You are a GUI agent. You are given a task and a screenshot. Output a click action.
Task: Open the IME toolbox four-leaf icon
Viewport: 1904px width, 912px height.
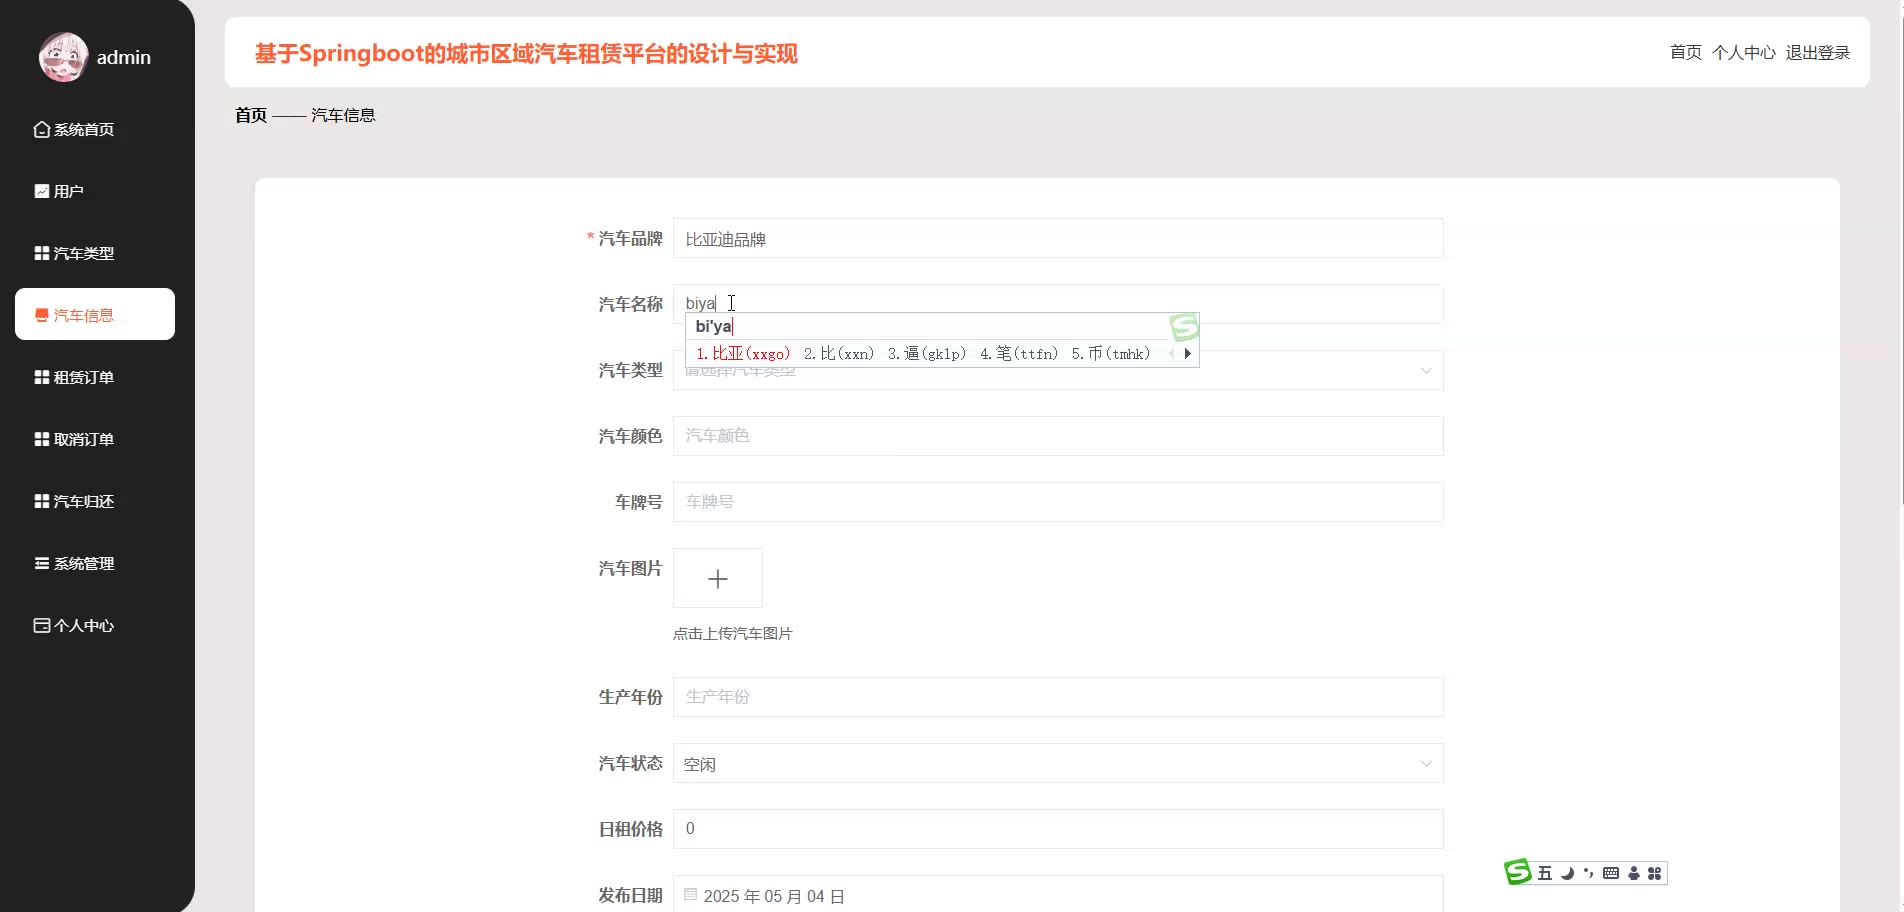coord(1654,873)
